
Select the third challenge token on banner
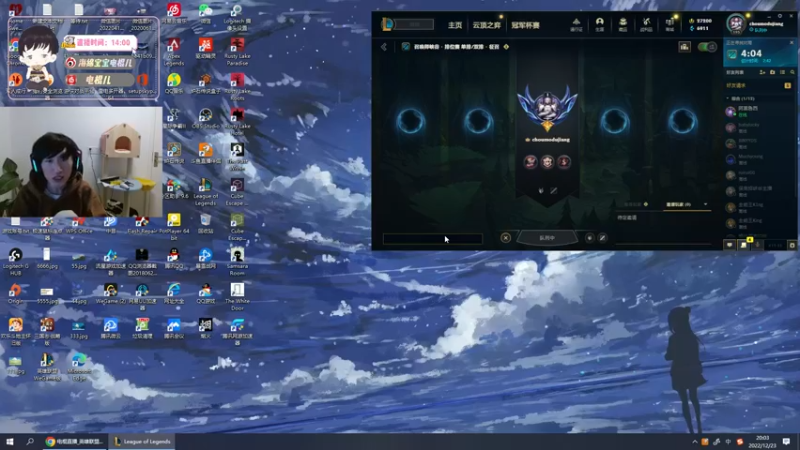564,162
